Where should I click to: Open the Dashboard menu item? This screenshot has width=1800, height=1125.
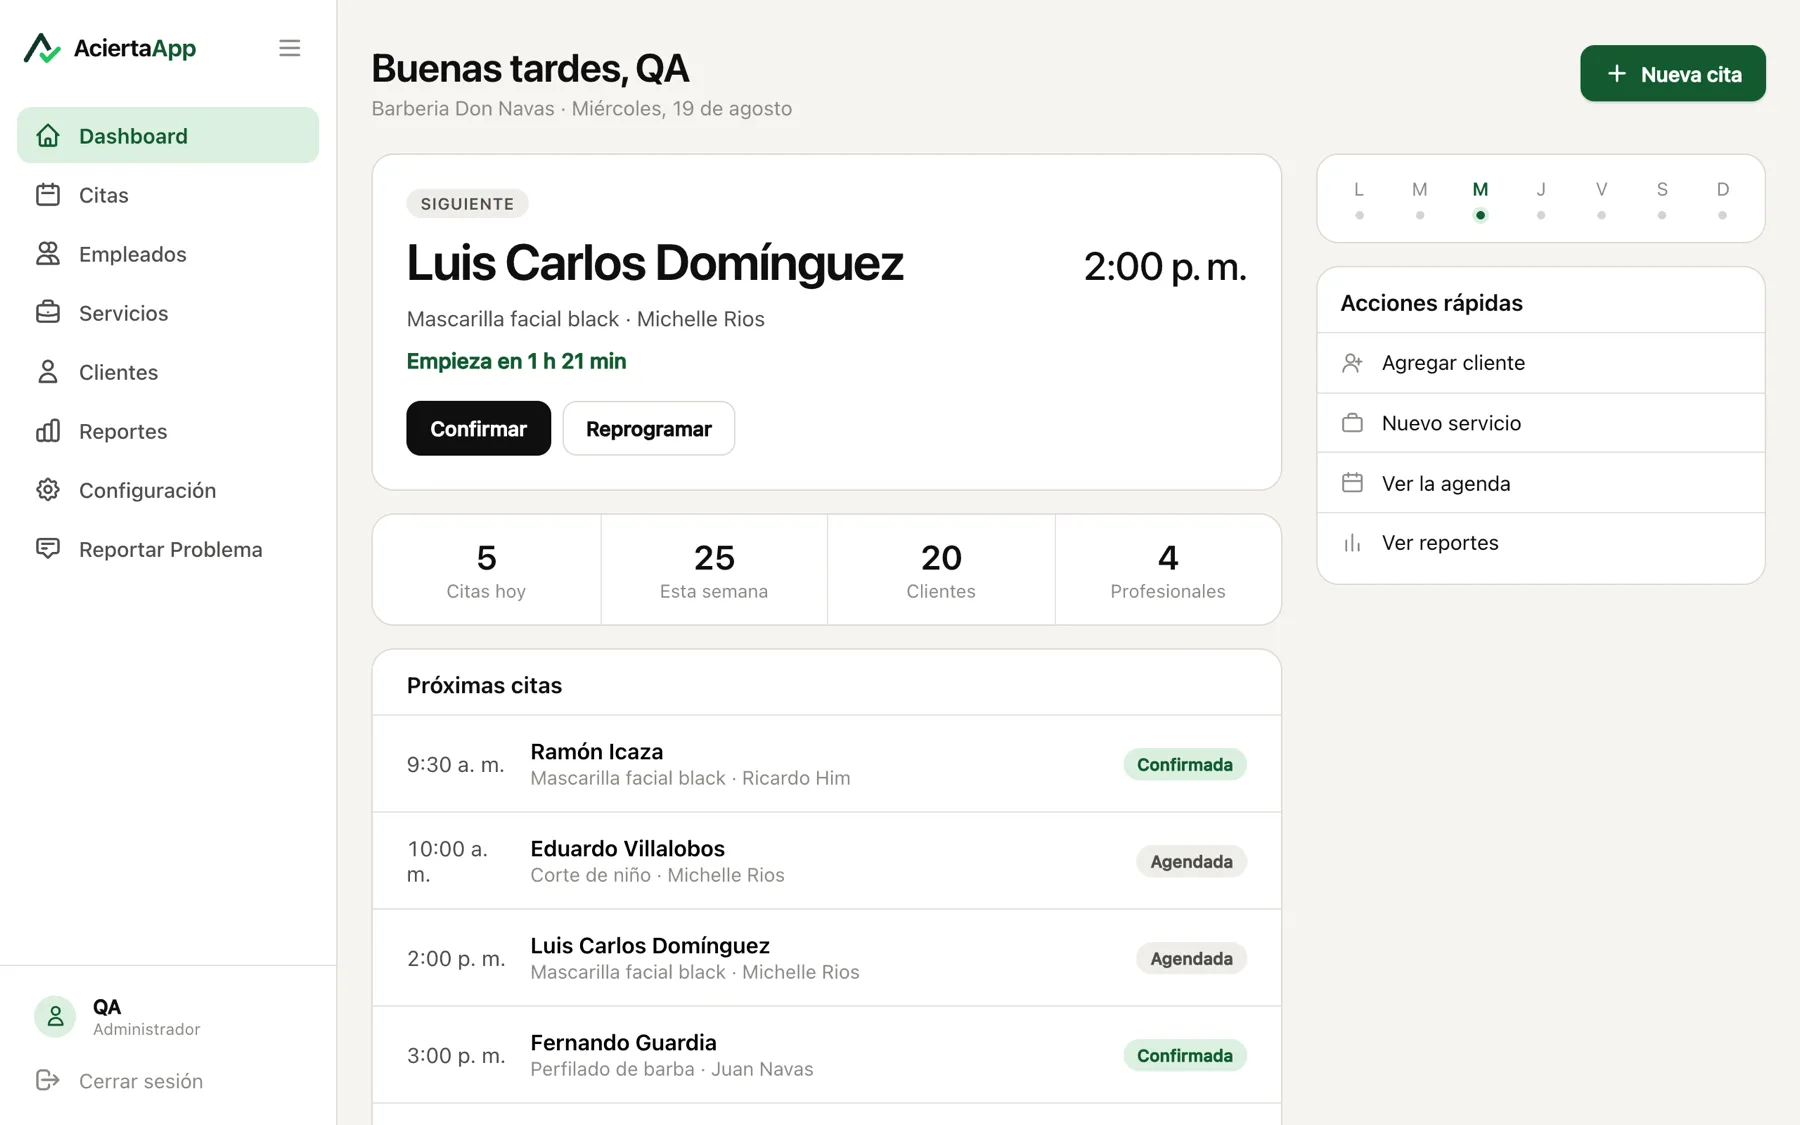click(x=168, y=135)
